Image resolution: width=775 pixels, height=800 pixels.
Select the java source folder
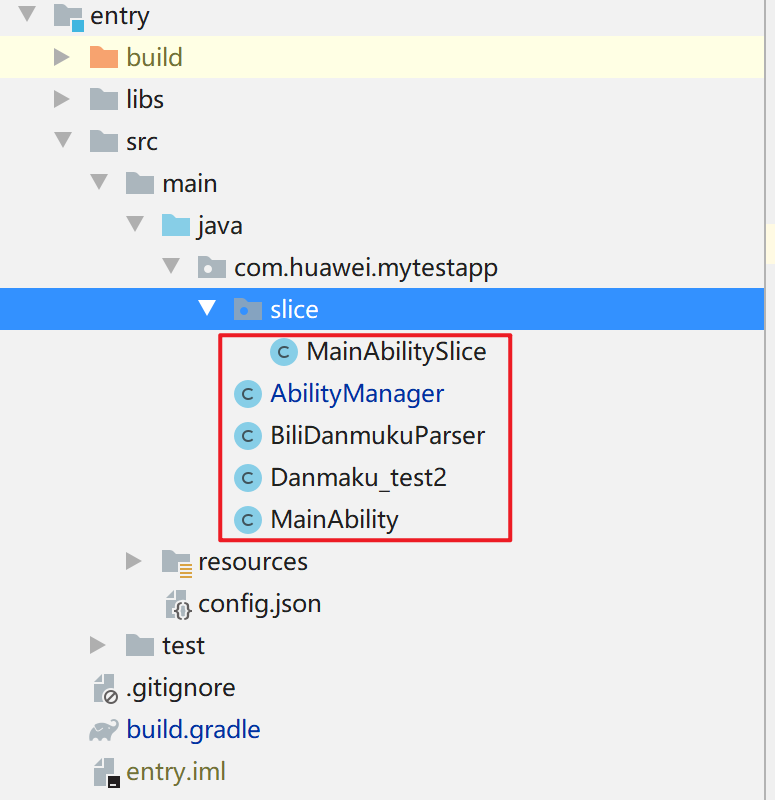click(x=219, y=226)
